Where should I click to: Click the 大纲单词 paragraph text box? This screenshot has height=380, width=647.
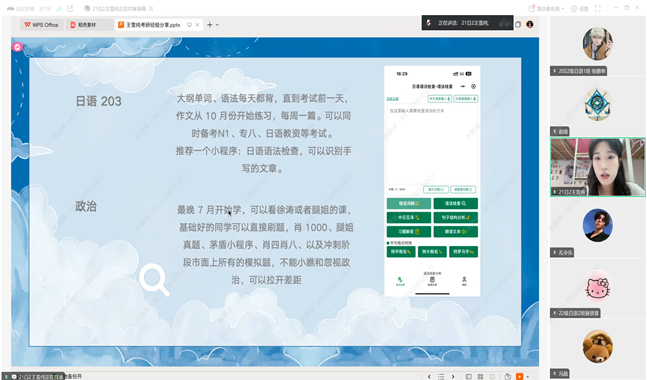[x=263, y=133]
